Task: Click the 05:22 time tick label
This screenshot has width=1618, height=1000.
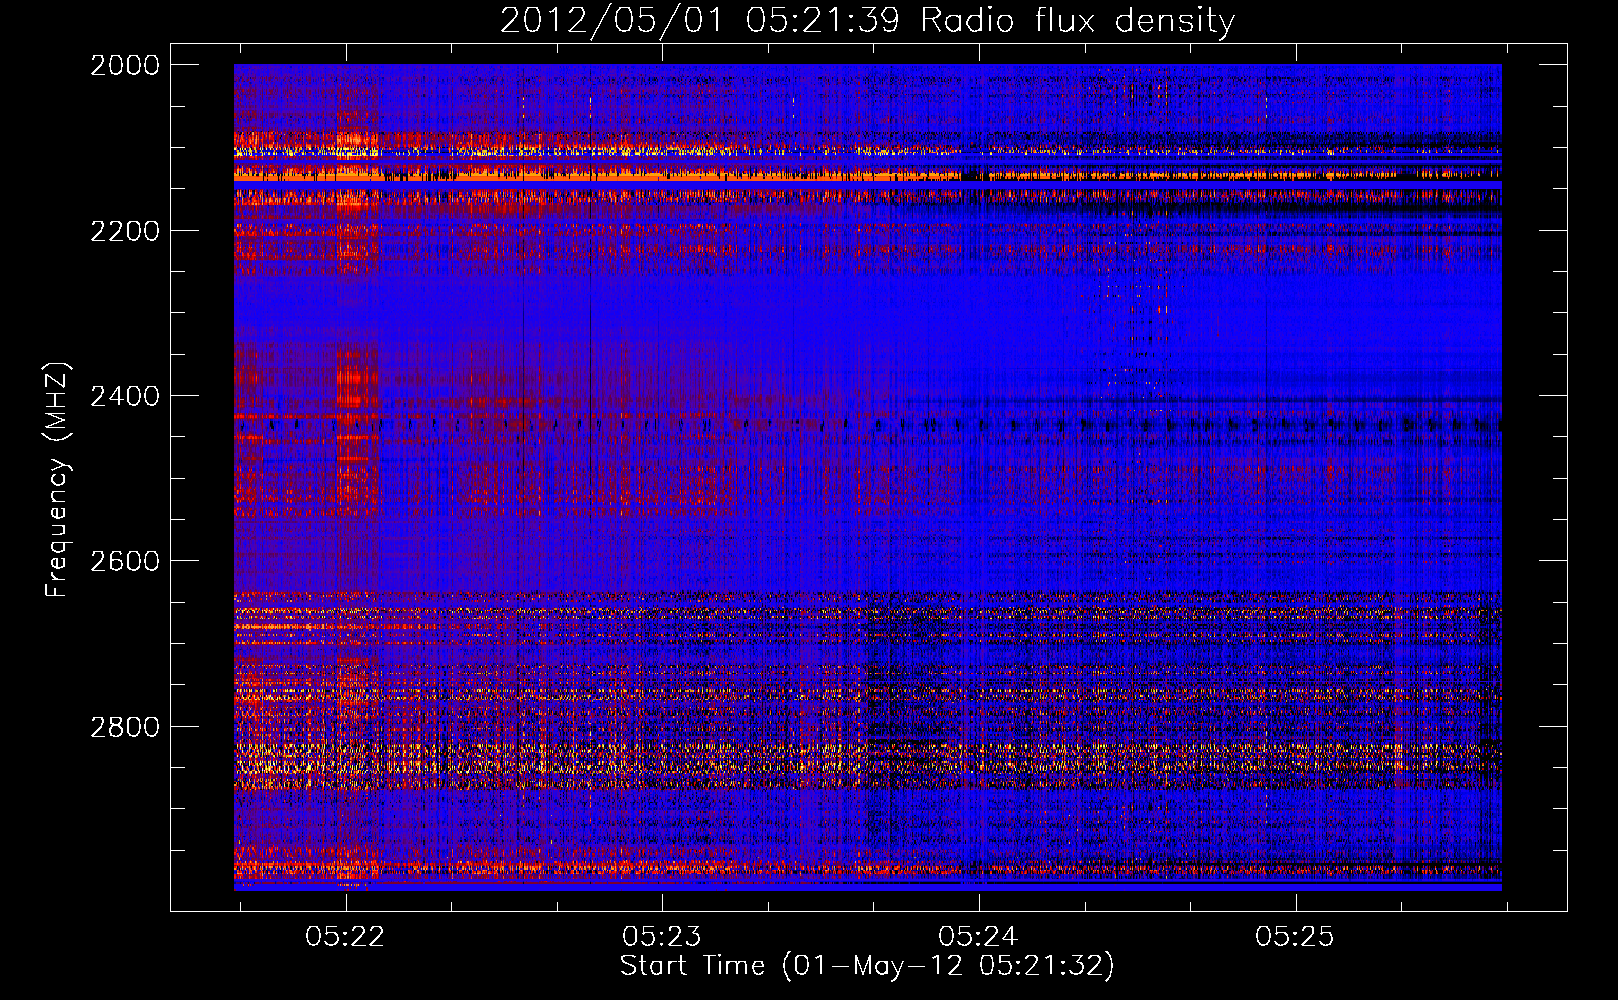Action: [345, 936]
